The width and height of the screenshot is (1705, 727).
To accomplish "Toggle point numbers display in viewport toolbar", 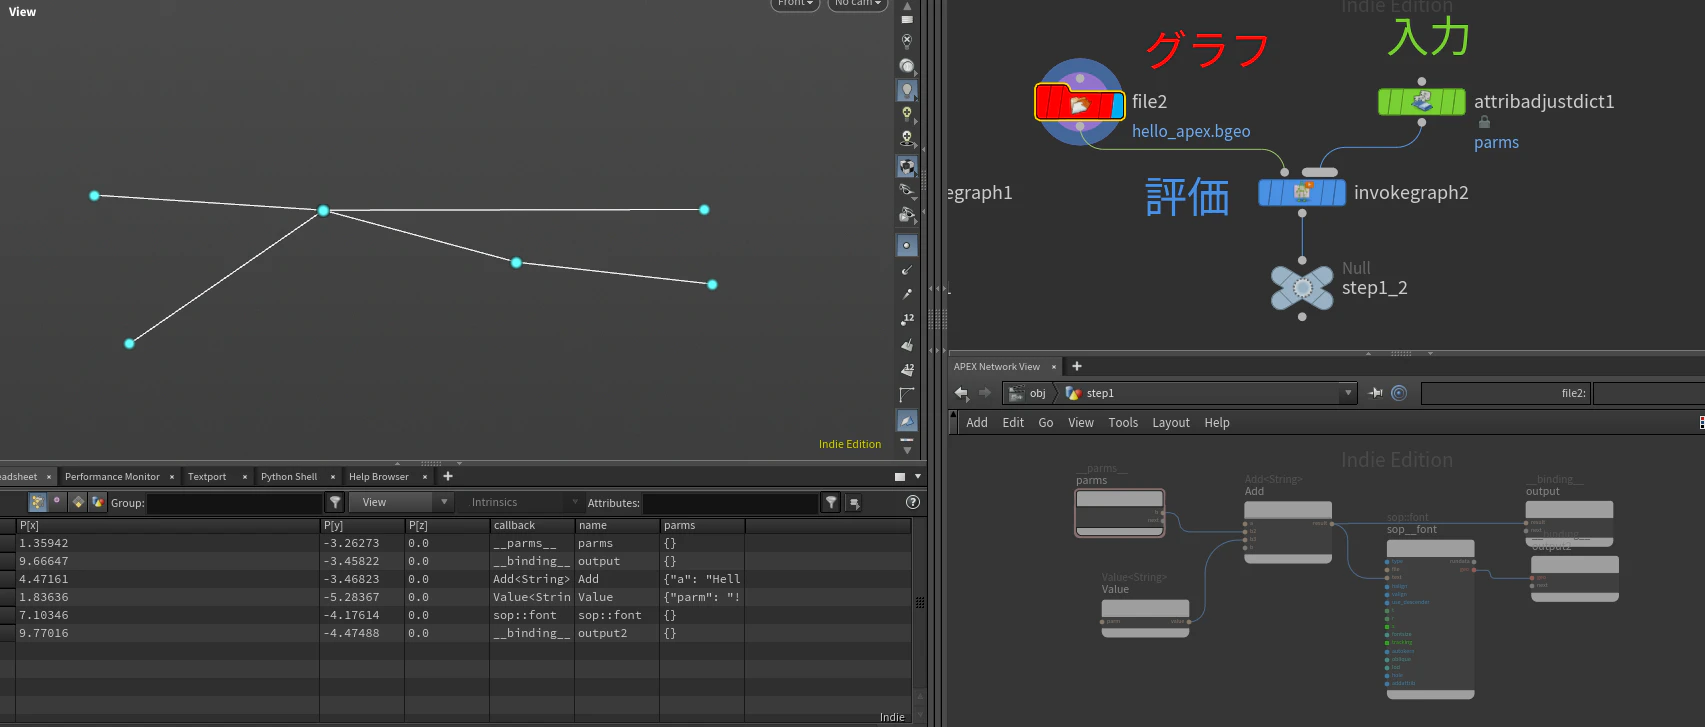I will coord(907,319).
